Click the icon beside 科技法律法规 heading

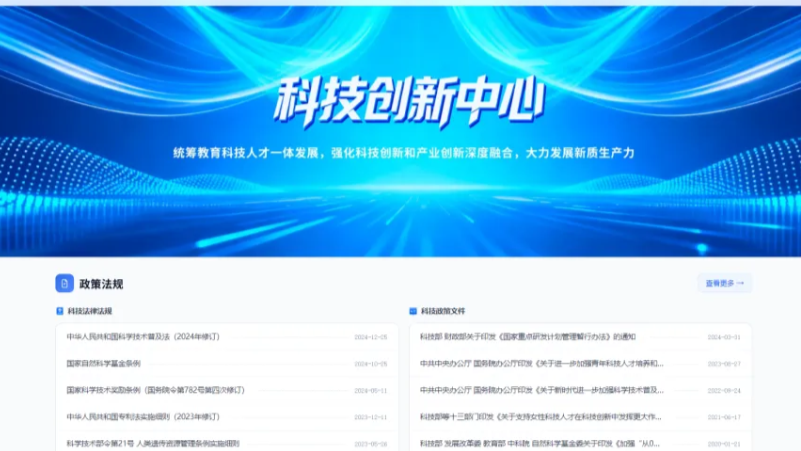59,311
